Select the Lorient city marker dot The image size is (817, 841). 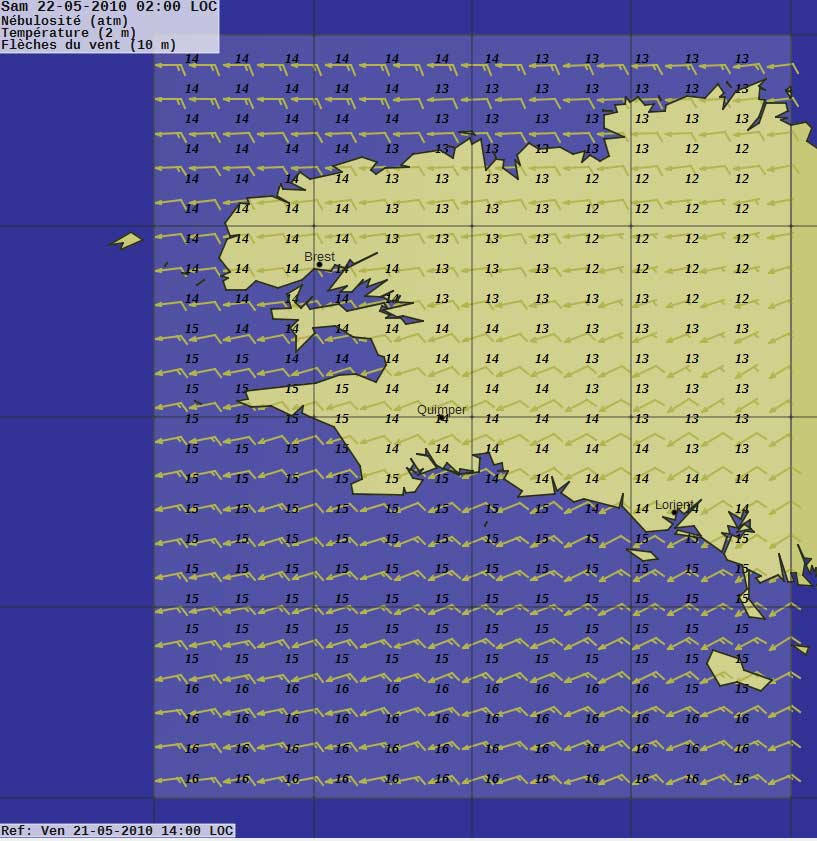pyautogui.click(x=674, y=513)
